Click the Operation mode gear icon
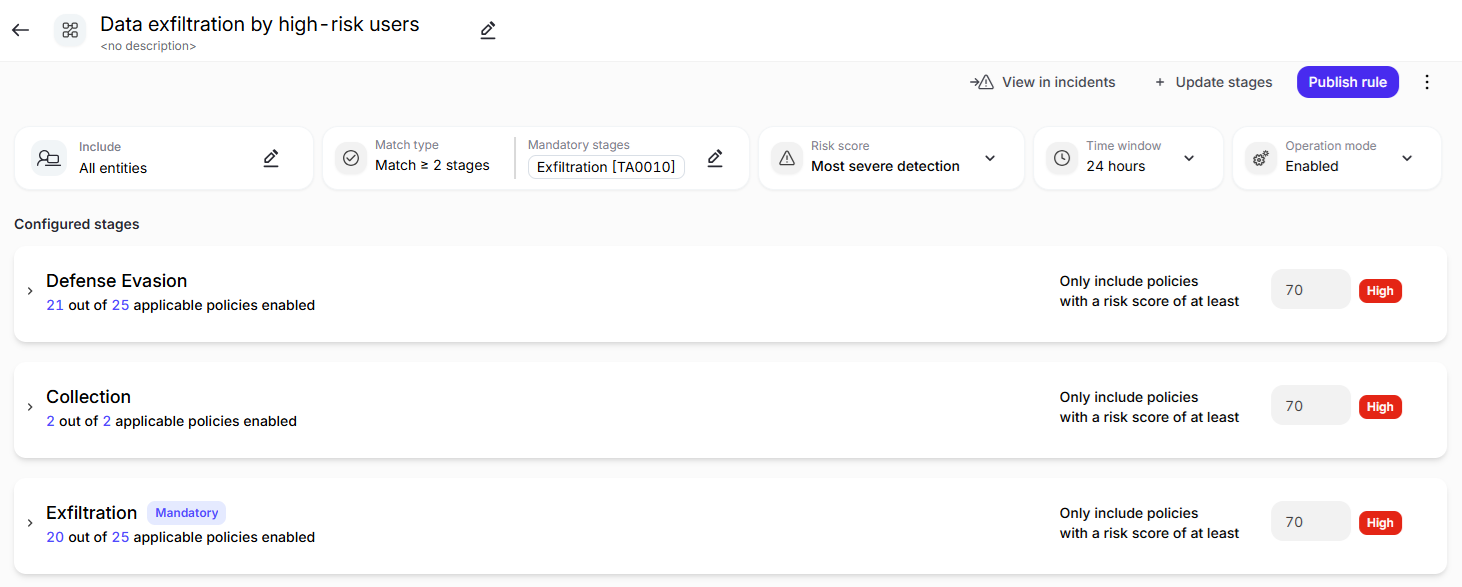This screenshot has width=1462, height=587. click(1261, 158)
